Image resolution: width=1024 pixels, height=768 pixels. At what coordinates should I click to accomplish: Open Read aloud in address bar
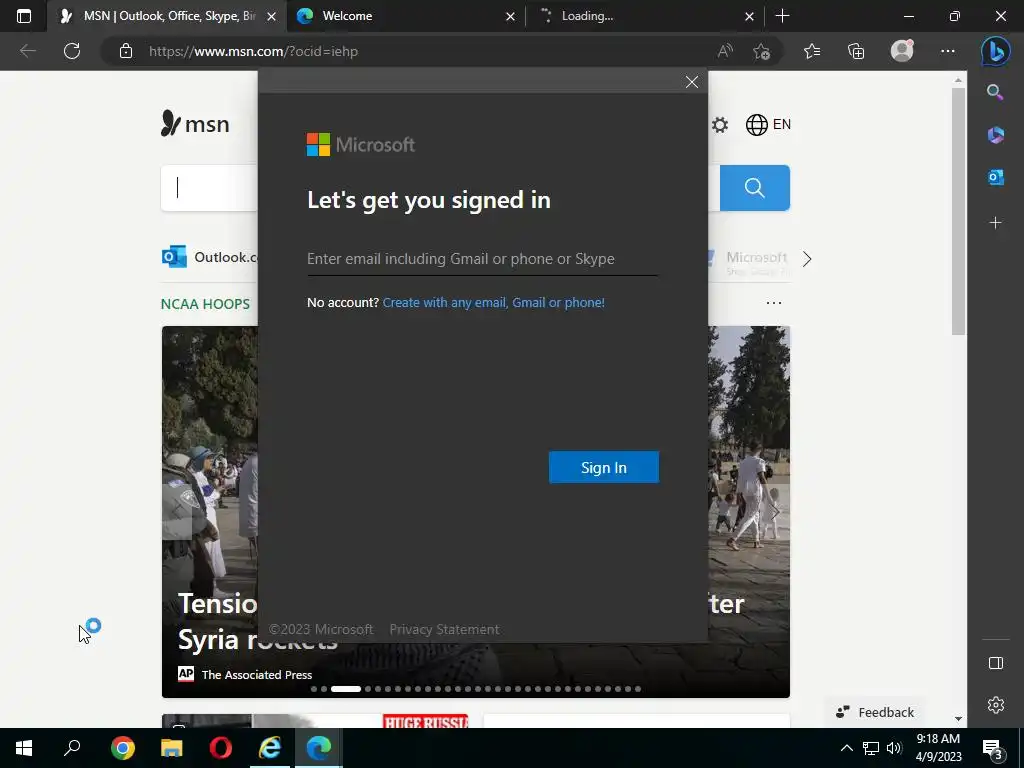click(725, 51)
